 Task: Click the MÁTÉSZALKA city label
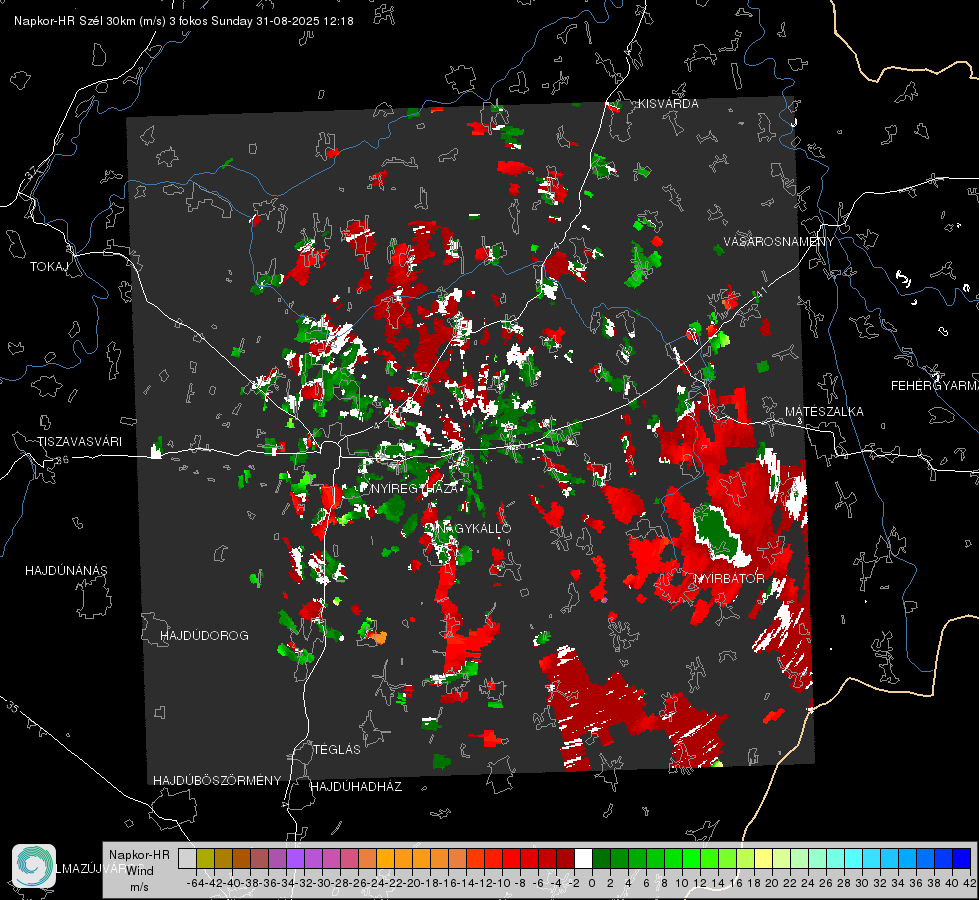pos(824,412)
